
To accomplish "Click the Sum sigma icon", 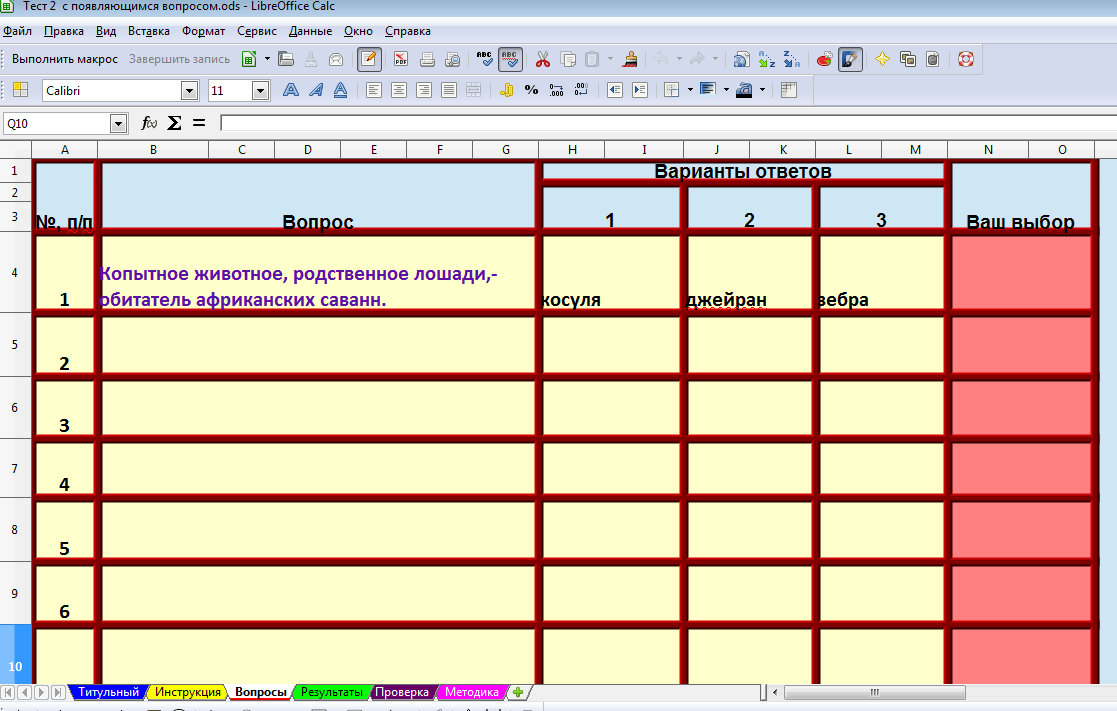I will (x=174, y=123).
